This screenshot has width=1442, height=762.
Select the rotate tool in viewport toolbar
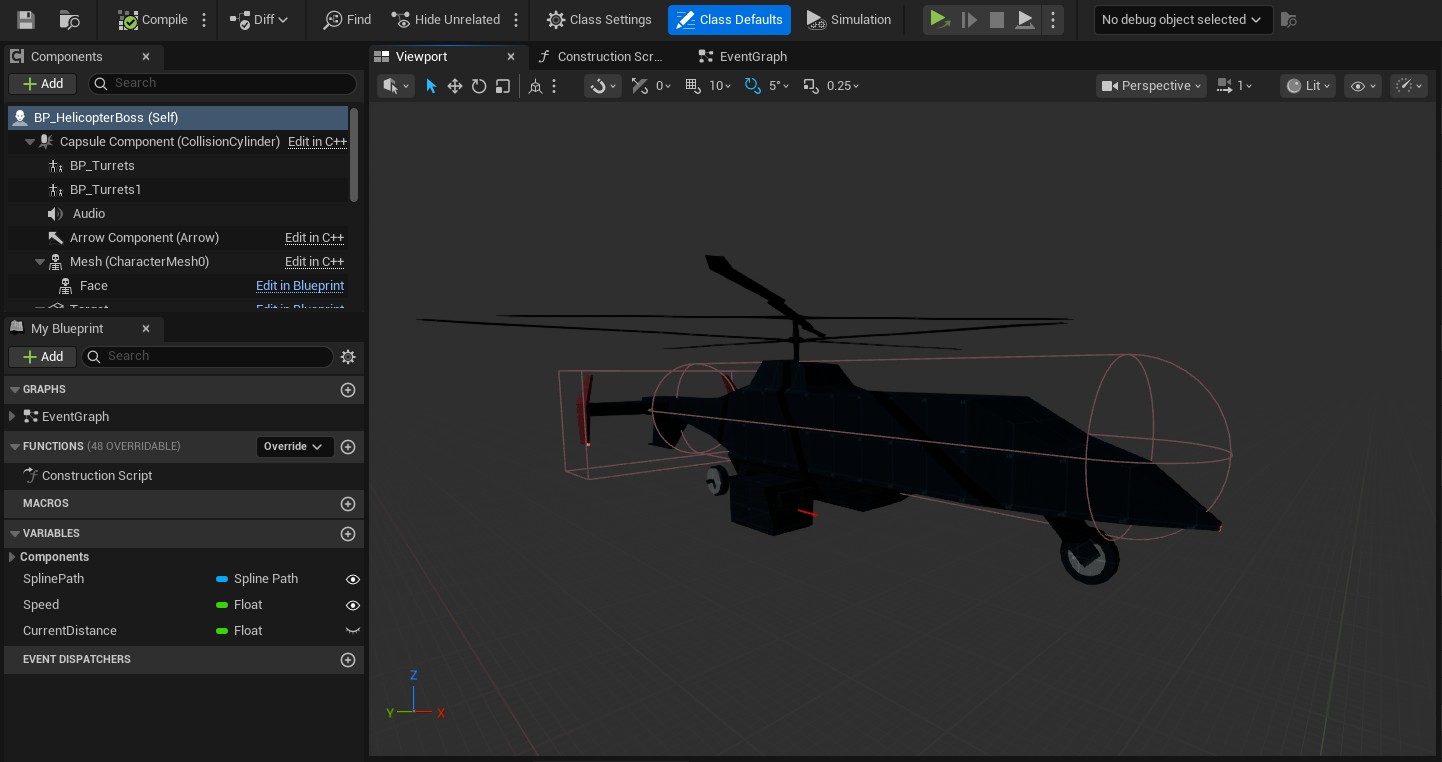479,86
